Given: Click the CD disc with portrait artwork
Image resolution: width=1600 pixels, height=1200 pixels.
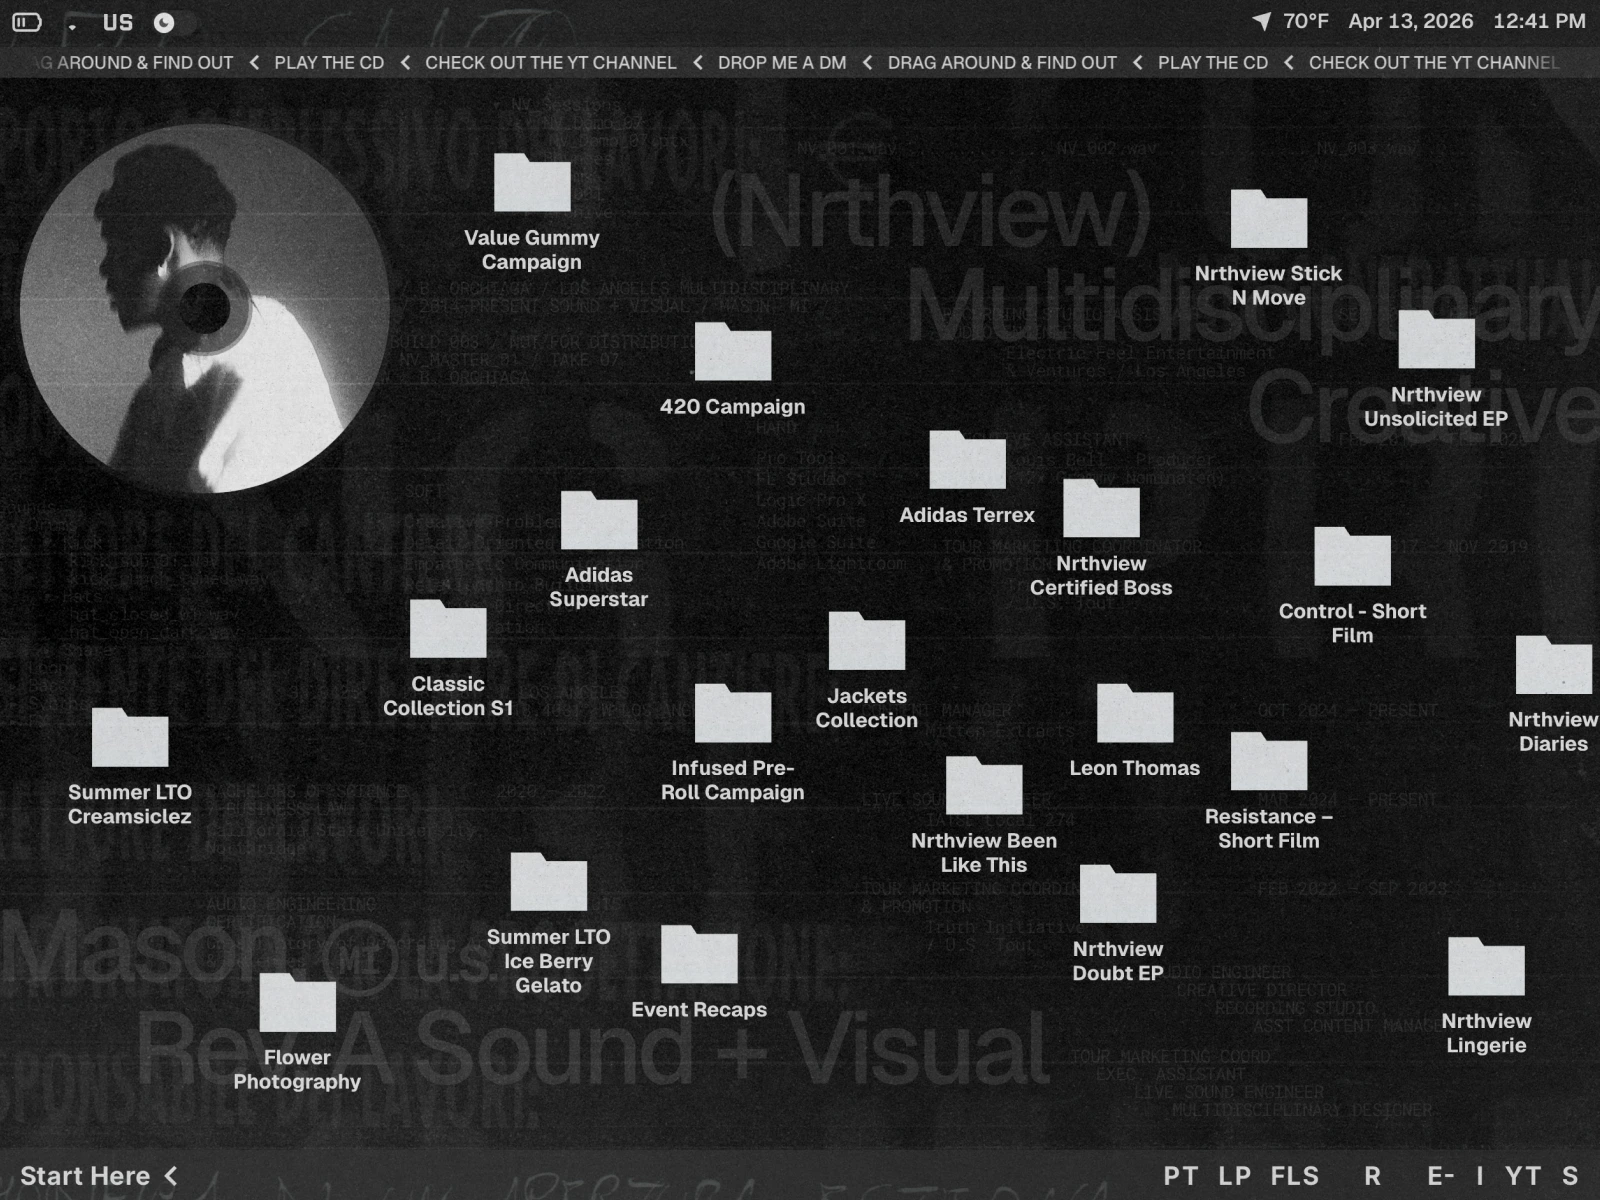Looking at the screenshot, I should click(x=205, y=308).
